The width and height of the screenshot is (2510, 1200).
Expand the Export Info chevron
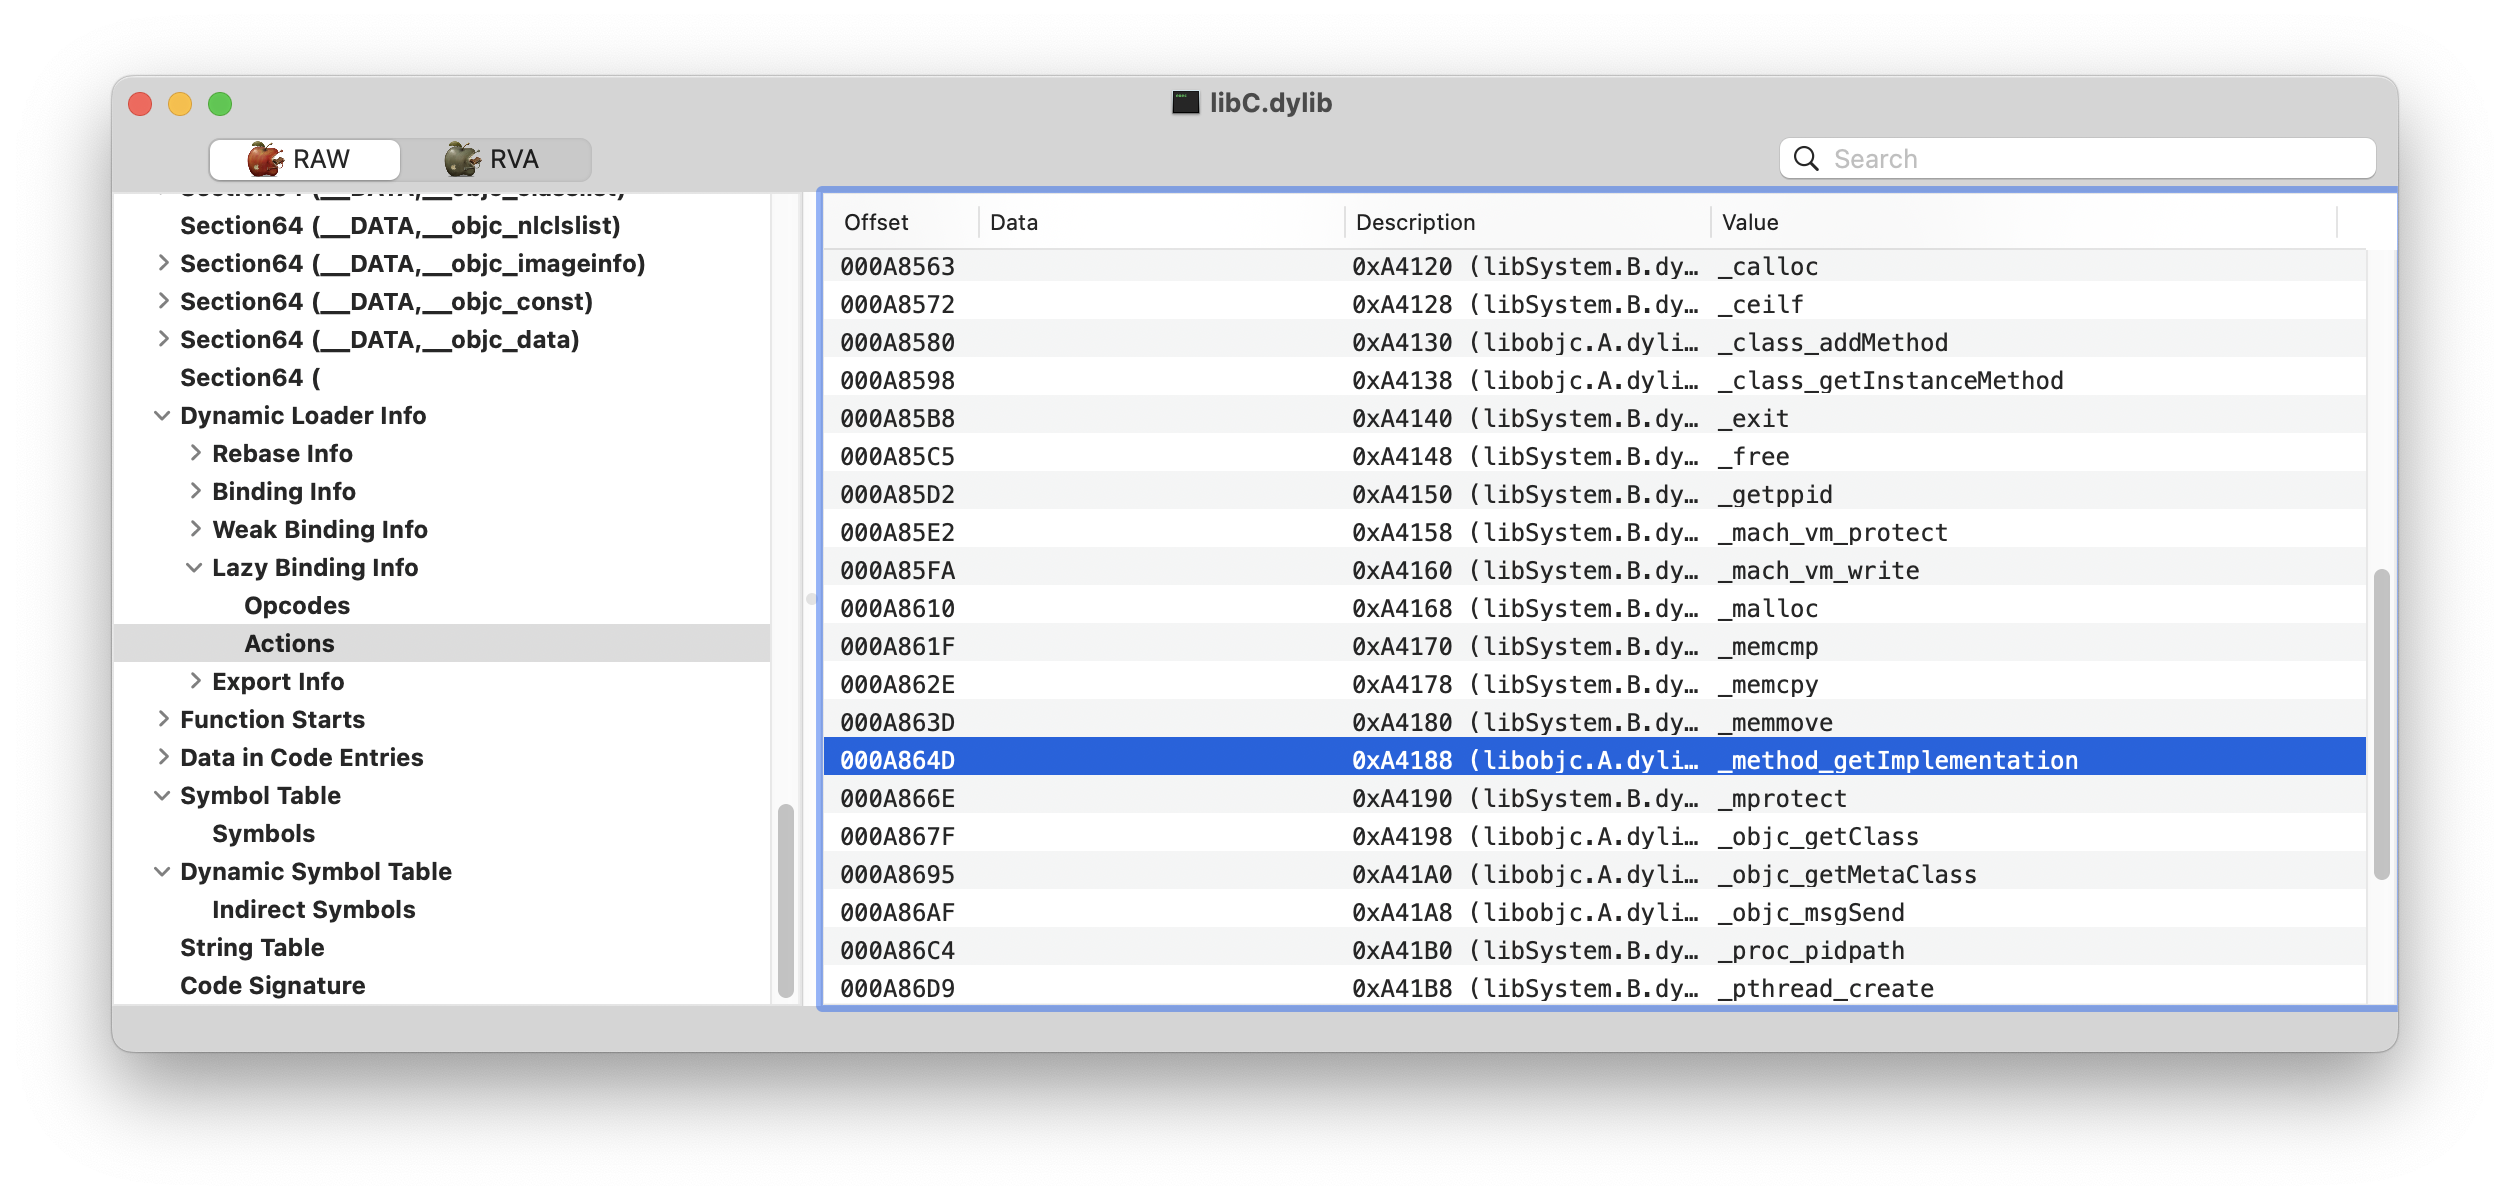[x=195, y=682]
